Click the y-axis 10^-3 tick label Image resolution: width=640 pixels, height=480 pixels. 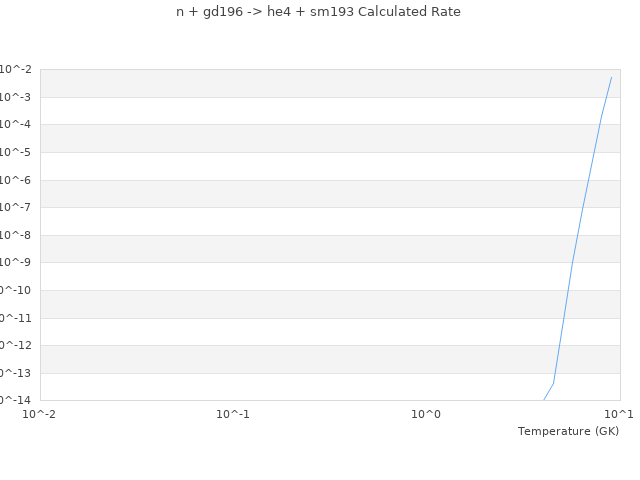tap(16, 97)
